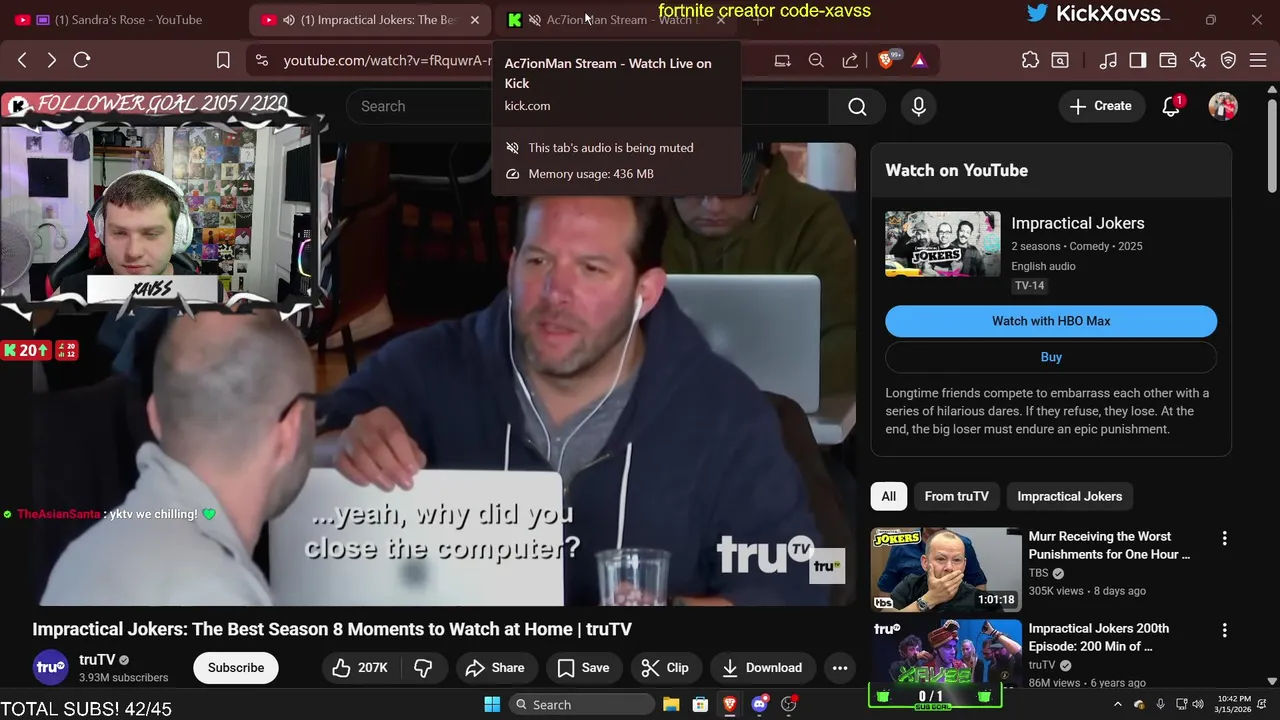This screenshot has height=720, width=1280.
Task: Click the Buy button
Action: [x=1051, y=357]
